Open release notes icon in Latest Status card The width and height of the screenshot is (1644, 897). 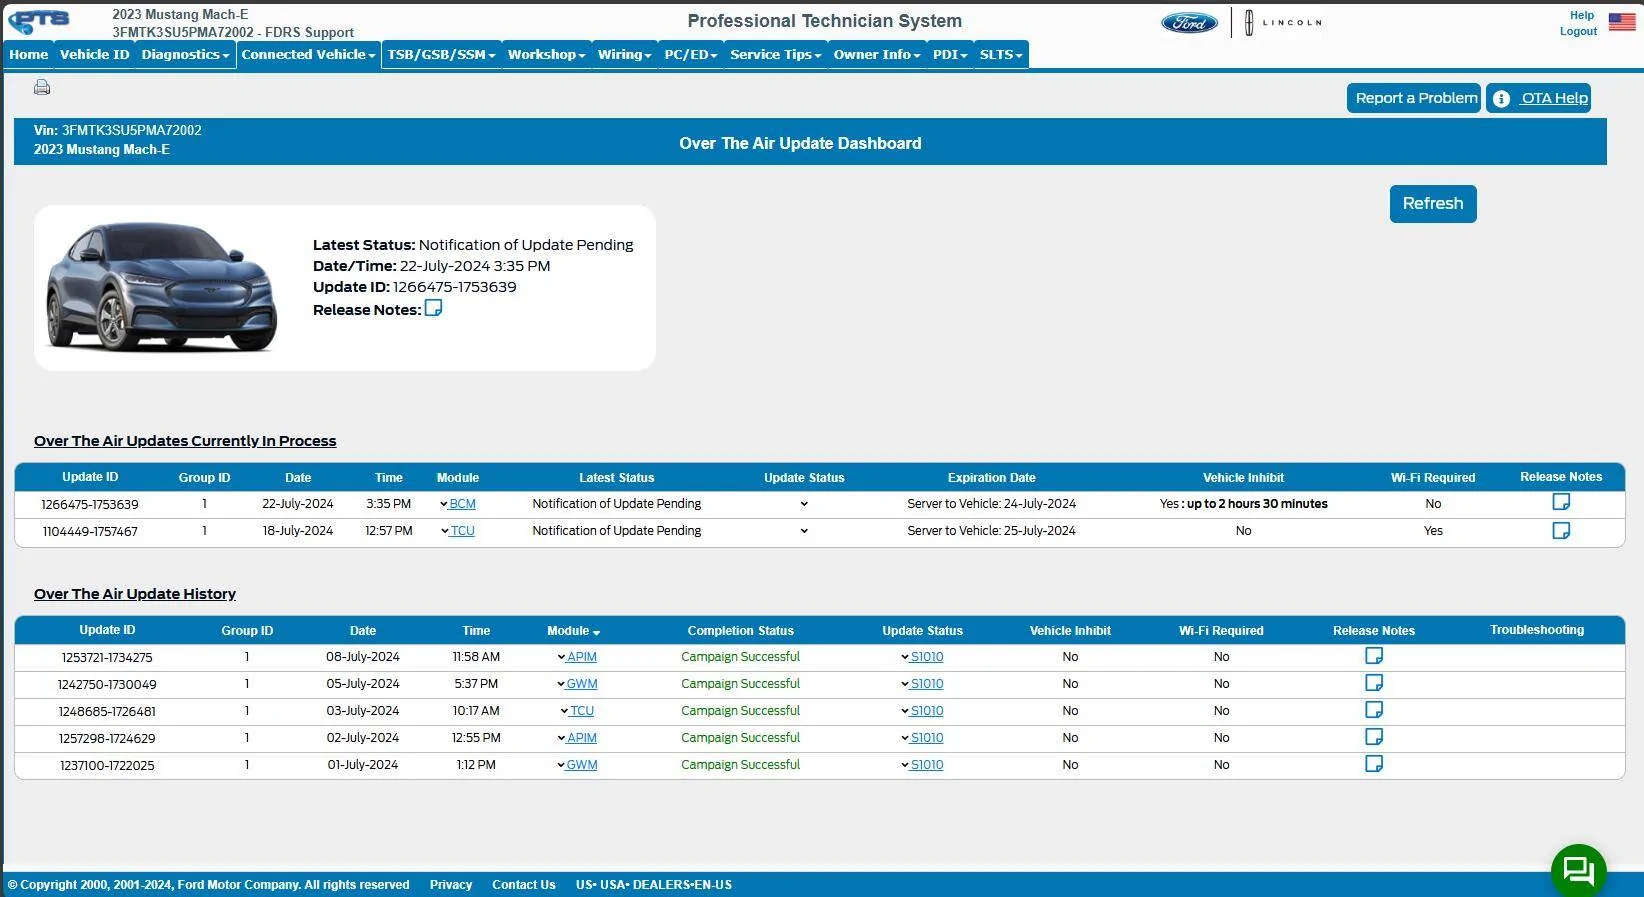[433, 308]
